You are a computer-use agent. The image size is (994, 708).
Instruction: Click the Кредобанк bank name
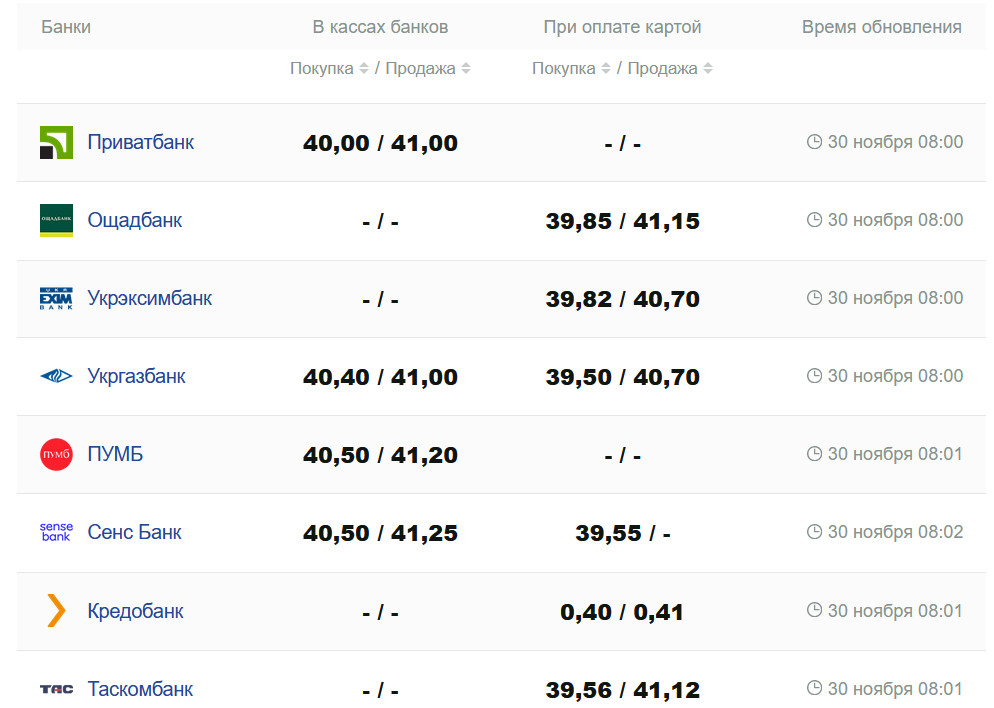tap(136, 611)
